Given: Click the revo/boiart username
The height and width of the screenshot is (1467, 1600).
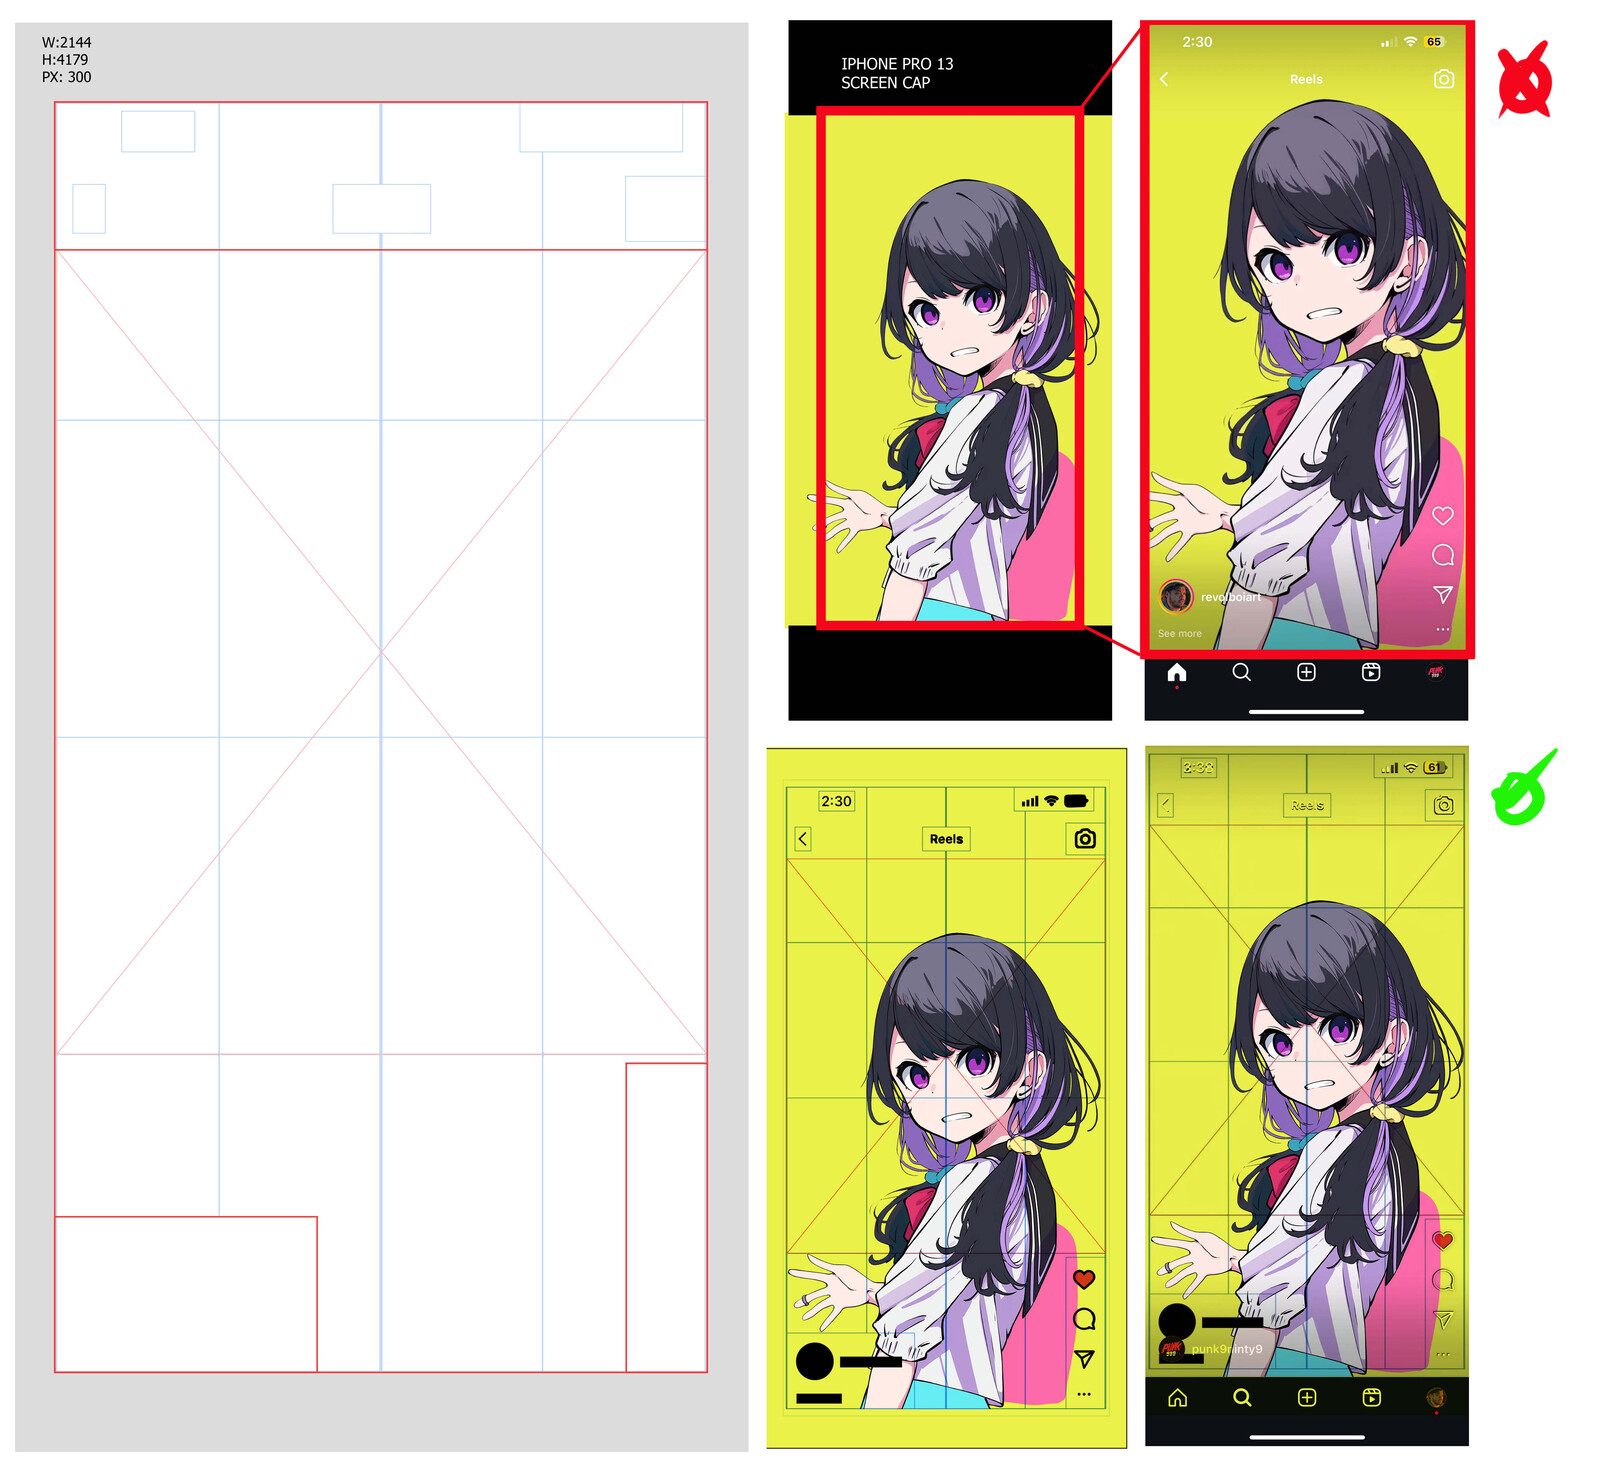Looking at the screenshot, I should [x=1230, y=597].
